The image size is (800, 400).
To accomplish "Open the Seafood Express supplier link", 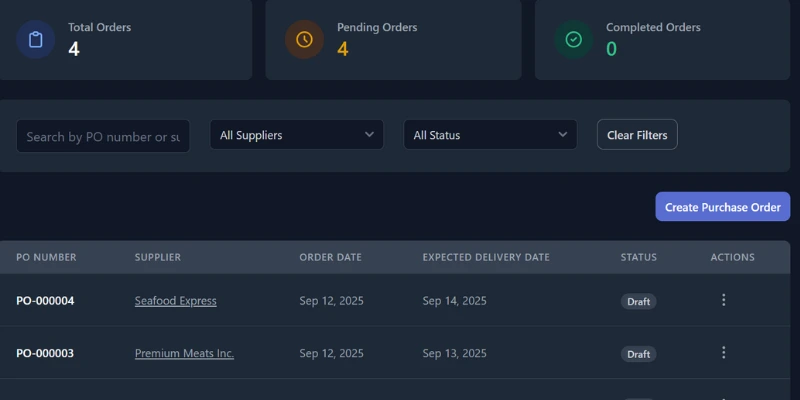I will pyautogui.click(x=175, y=301).
